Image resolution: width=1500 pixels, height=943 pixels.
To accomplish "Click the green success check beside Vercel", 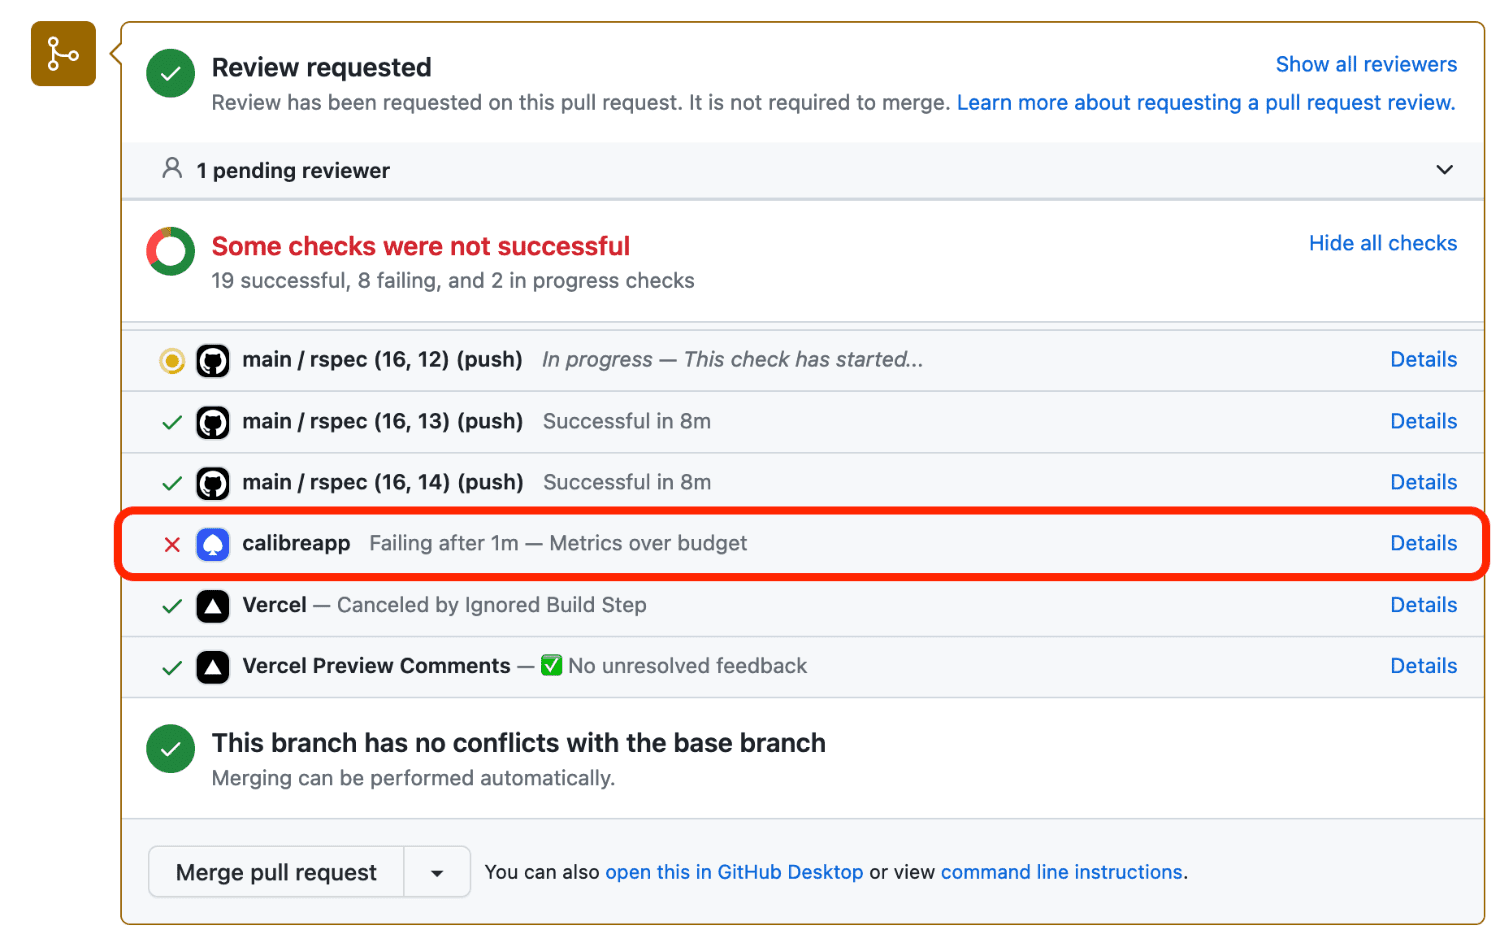I will tap(172, 605).
